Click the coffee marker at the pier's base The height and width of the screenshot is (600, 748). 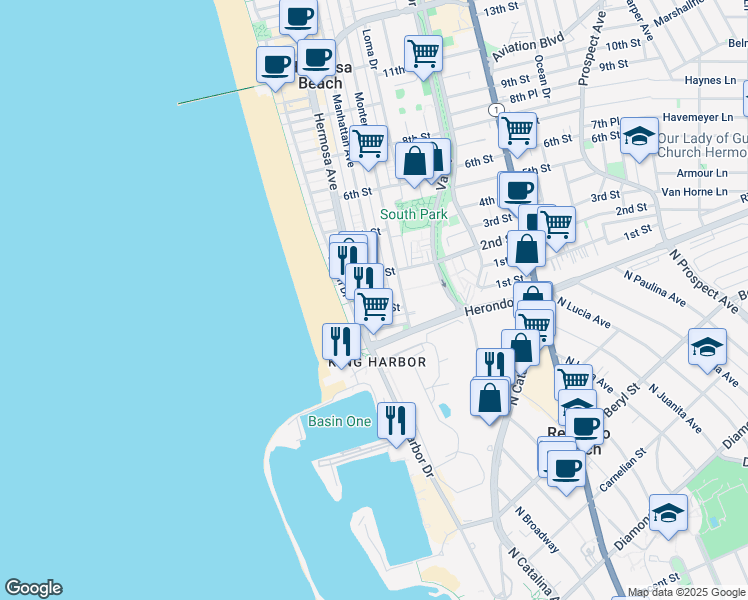pyautogui.click(x=275, y=66)
